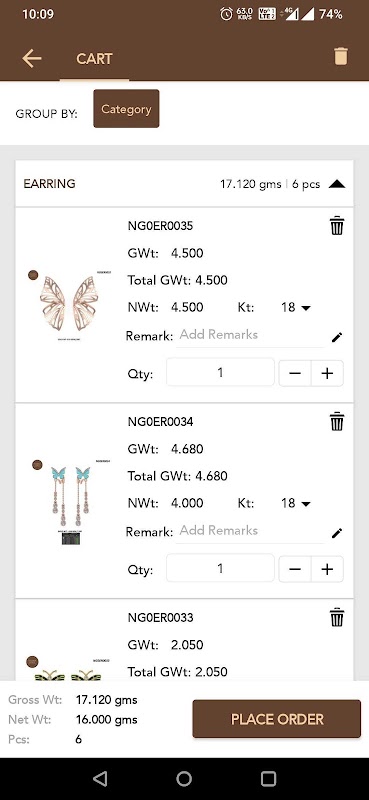Increase quantity of NG0ER0035
Viewport: 369px width, 800px height.
[x=327, y=373]
